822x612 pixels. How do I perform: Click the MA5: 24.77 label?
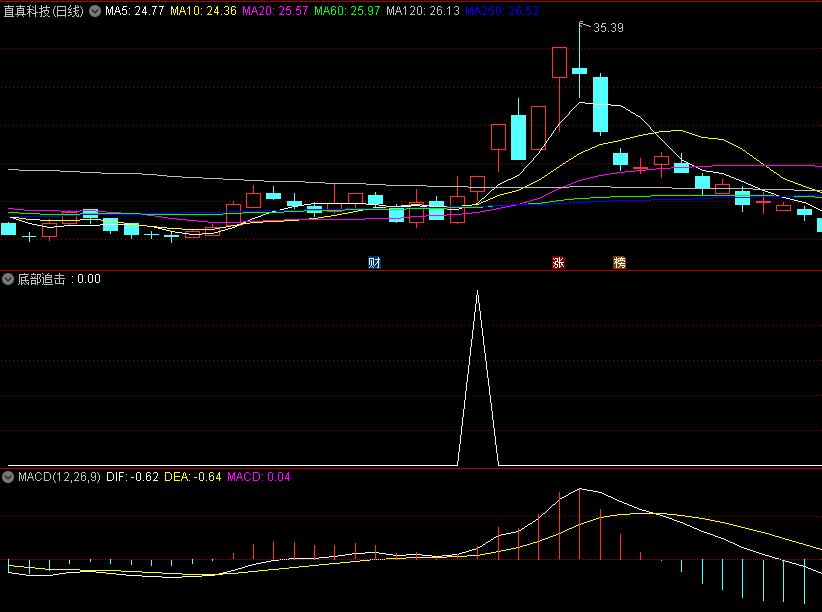[135, 11]
